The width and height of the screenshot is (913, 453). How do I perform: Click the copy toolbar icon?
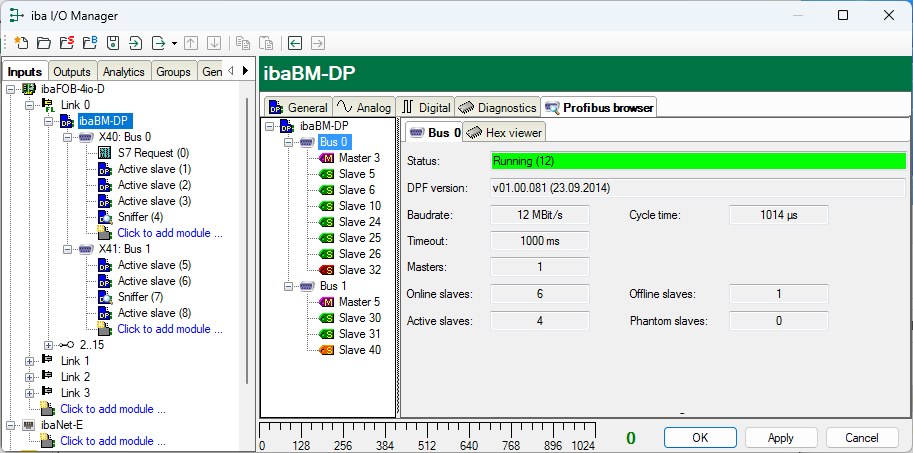pos(243,43)
